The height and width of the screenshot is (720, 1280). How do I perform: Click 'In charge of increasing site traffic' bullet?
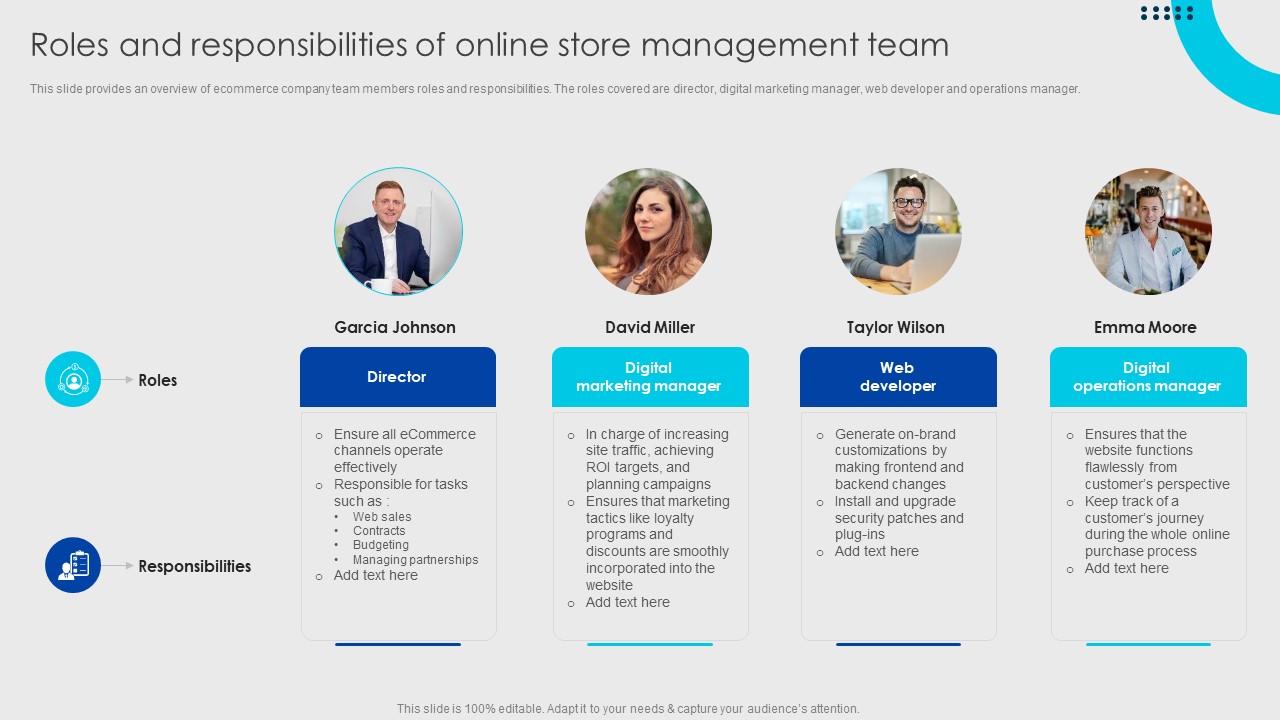pos(658,459)
